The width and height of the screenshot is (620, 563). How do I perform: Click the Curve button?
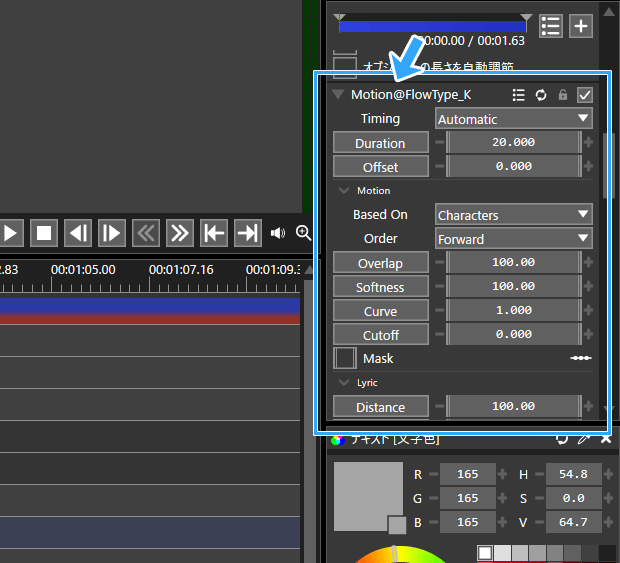pos(380,311)
